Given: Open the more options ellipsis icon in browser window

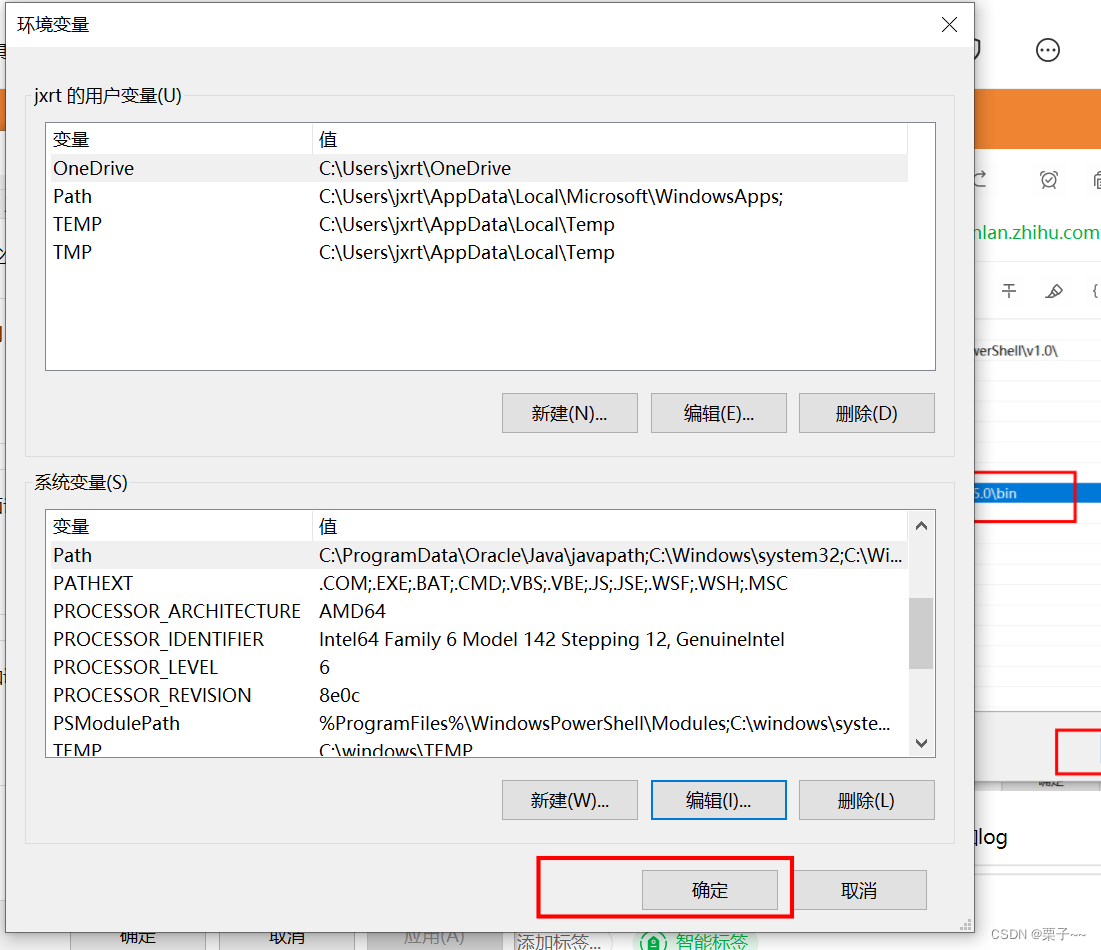Looking at the screenshot, I should click(1048, 50).
